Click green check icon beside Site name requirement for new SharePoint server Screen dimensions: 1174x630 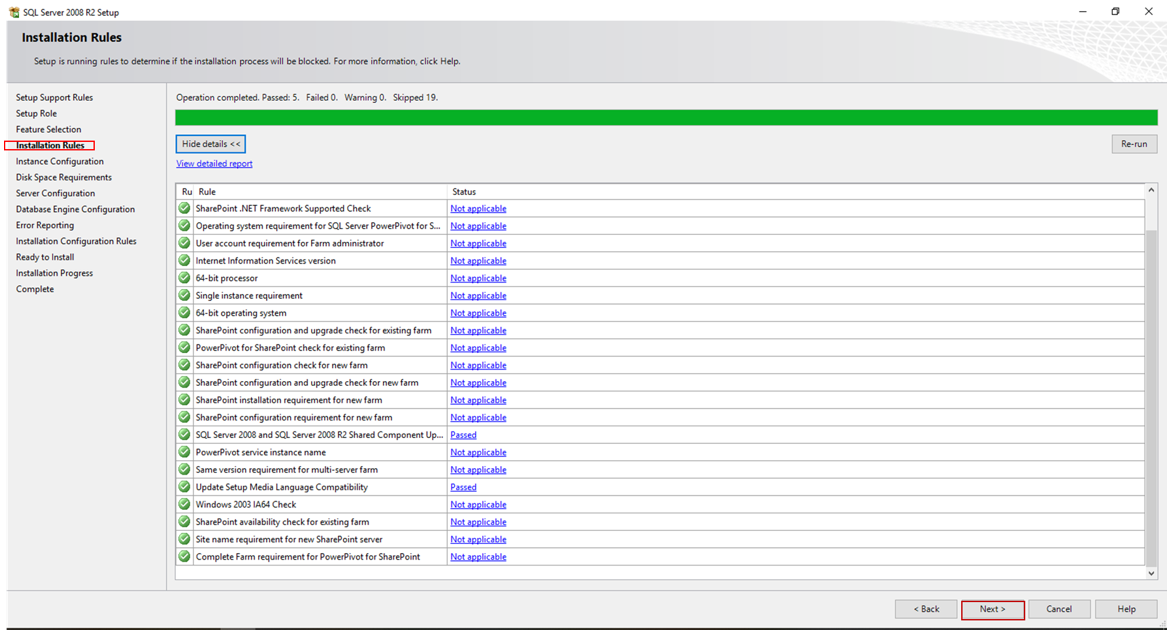click(x=184, y=539)
